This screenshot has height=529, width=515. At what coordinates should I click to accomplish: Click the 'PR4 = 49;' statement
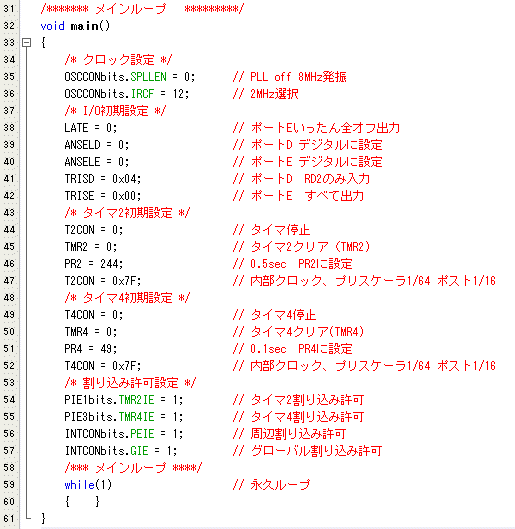click(91, 349)
